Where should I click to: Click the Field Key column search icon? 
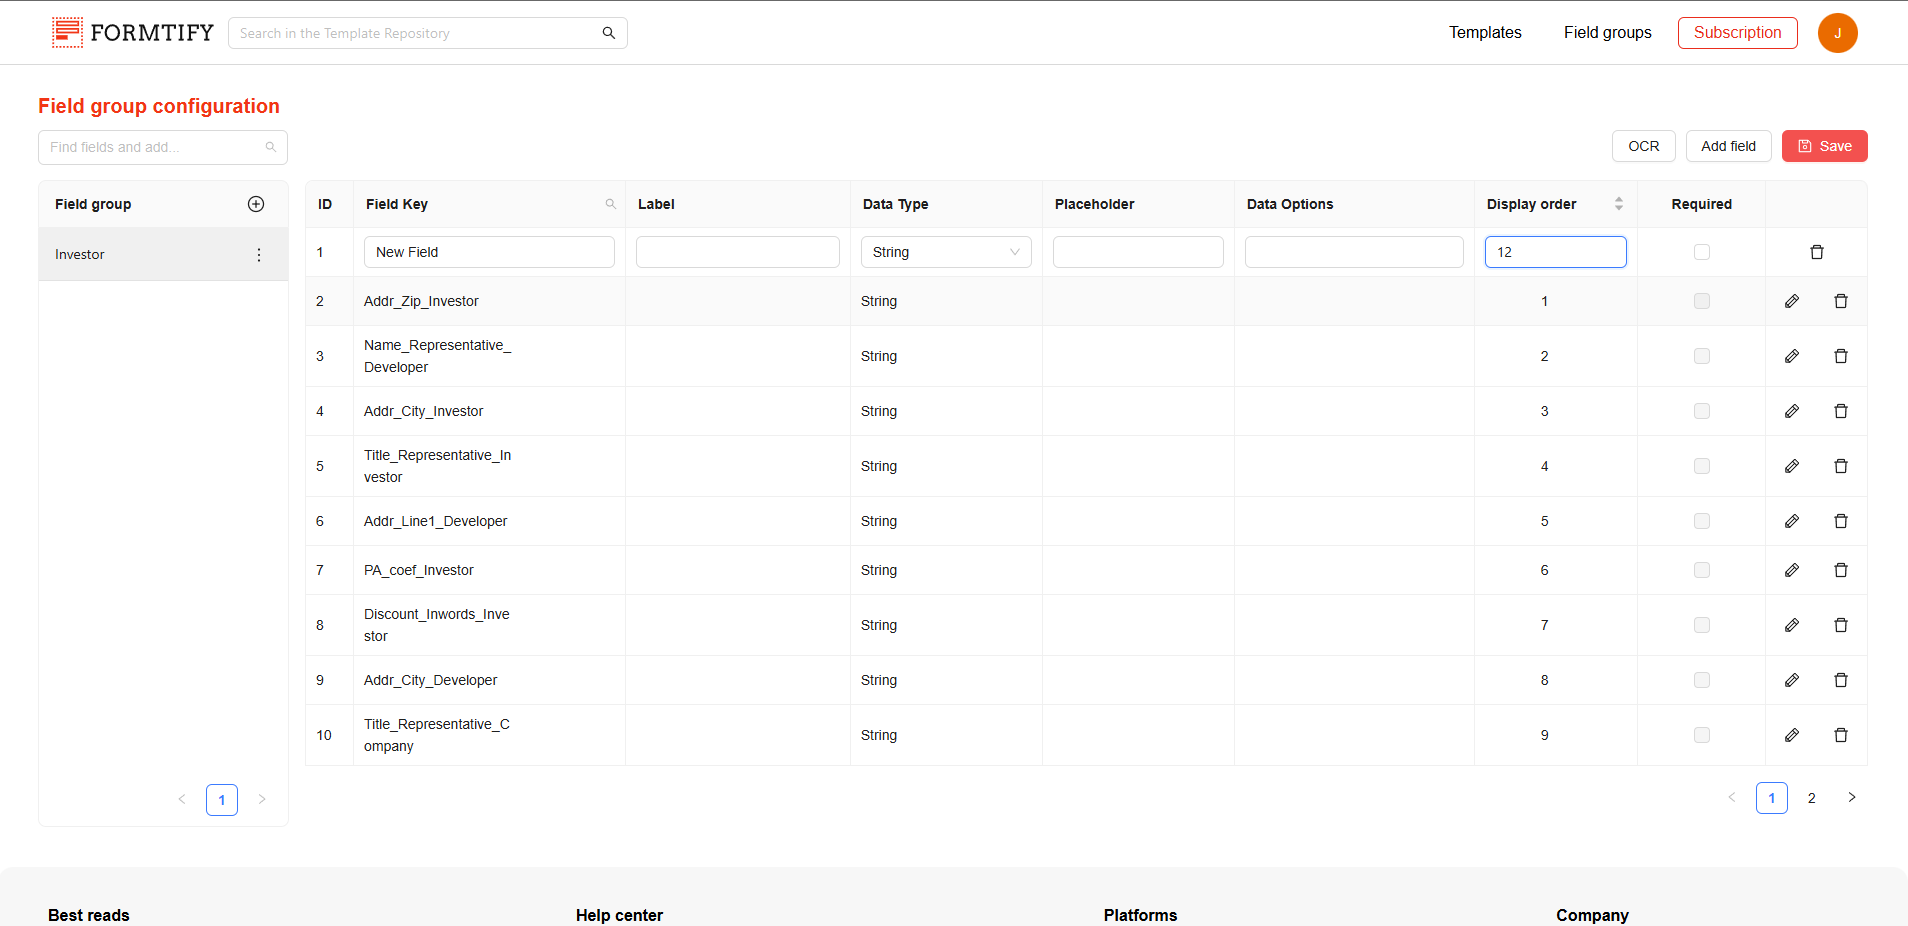610,204
